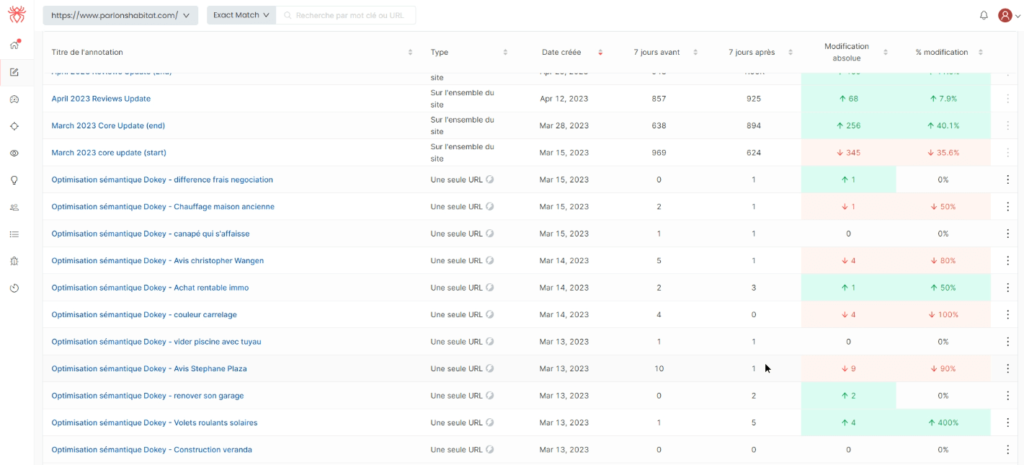The image size is (1024, 465).
Task: Open April 2023 Reviews Update annotation
Action: click(101, 99)
